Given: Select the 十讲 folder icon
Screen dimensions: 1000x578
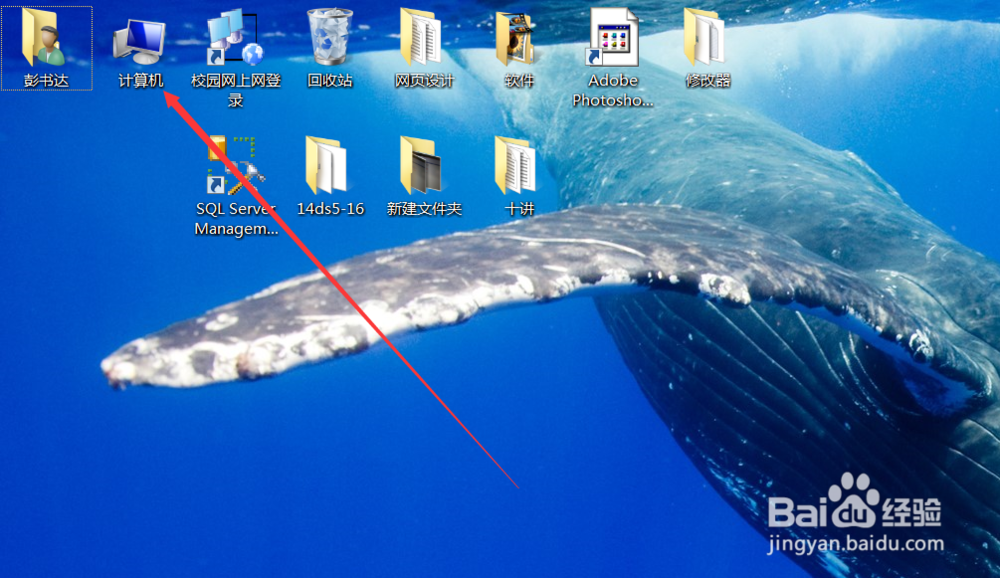Looking at the screenshot, I should click(x=515, y=165).
